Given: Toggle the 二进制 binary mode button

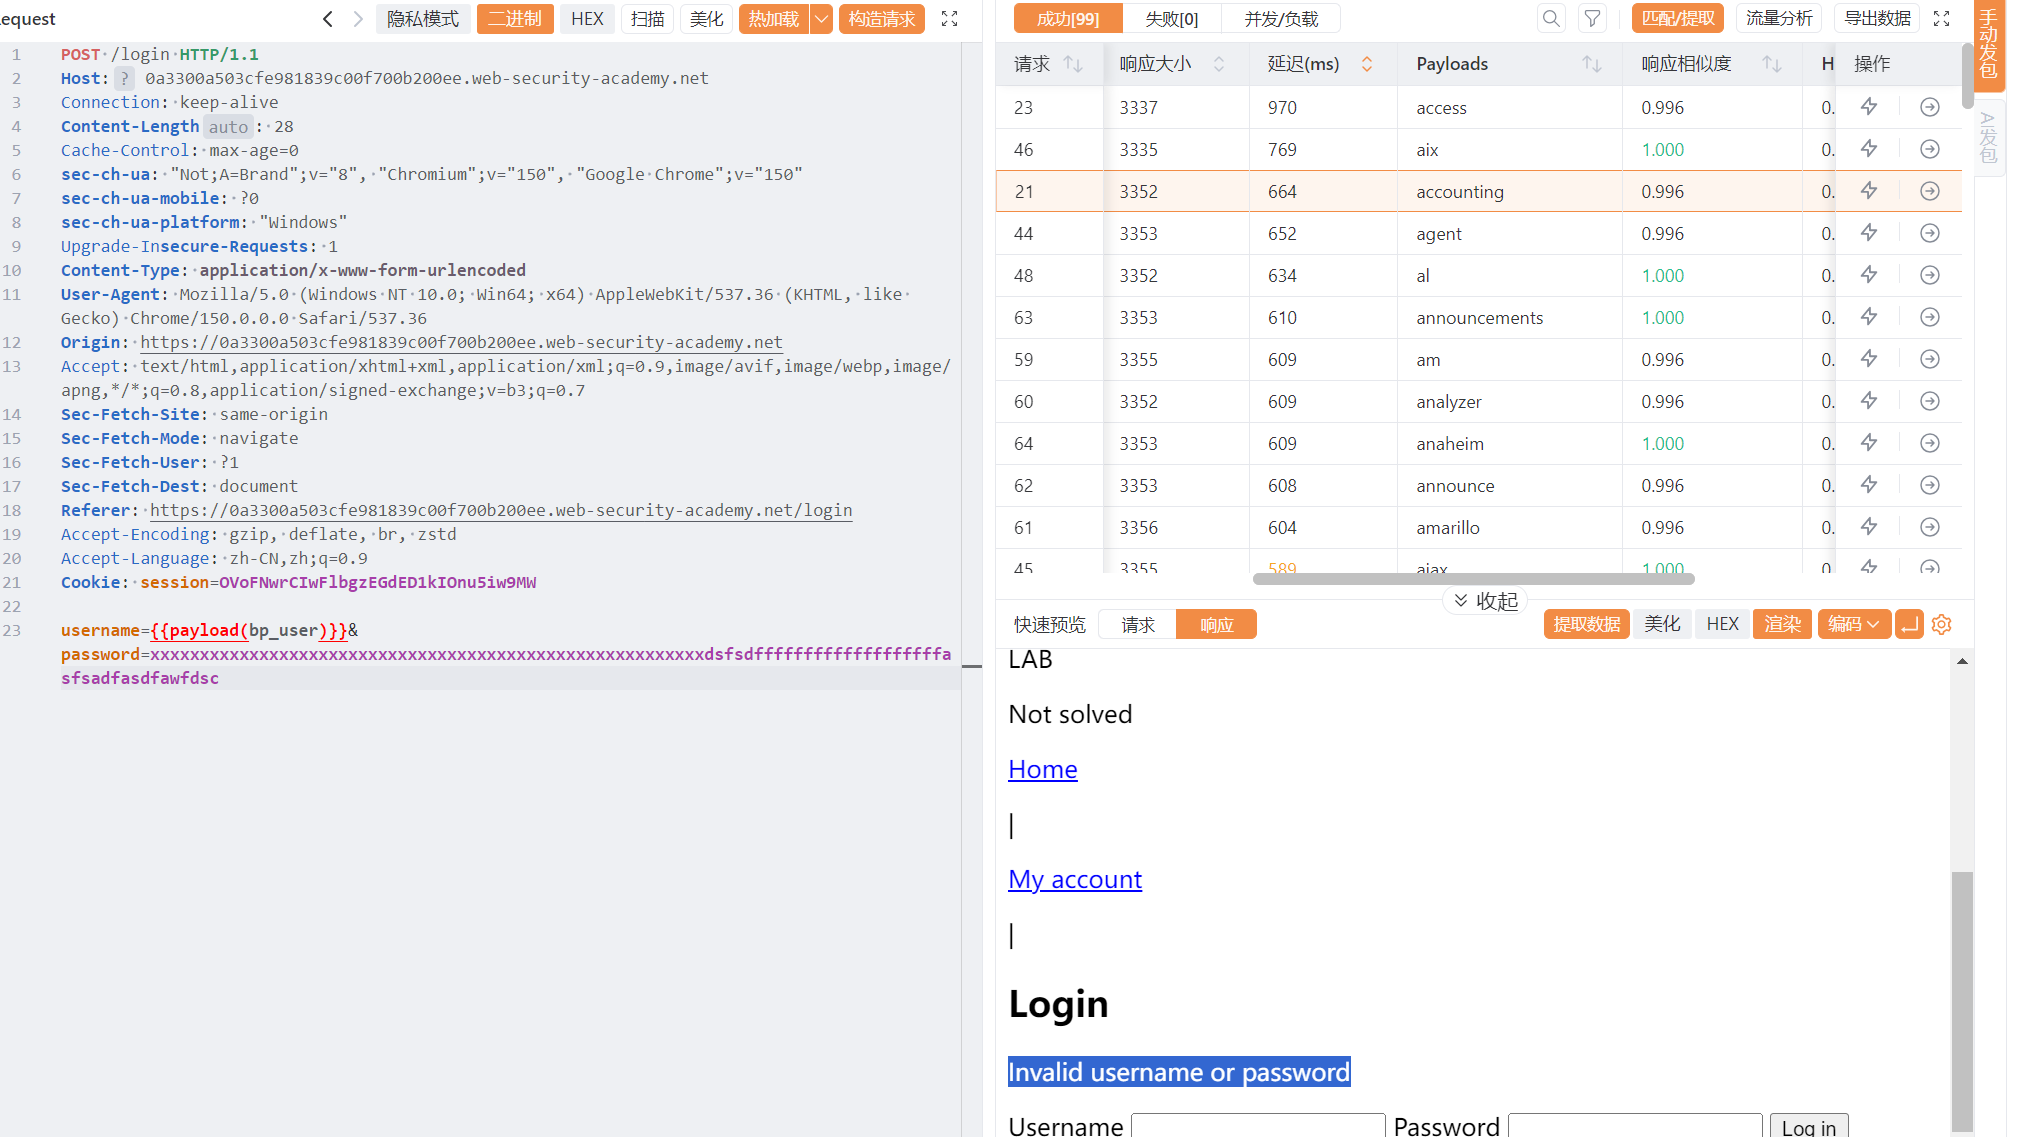Looking at the screenshot, I should [515, 19].
